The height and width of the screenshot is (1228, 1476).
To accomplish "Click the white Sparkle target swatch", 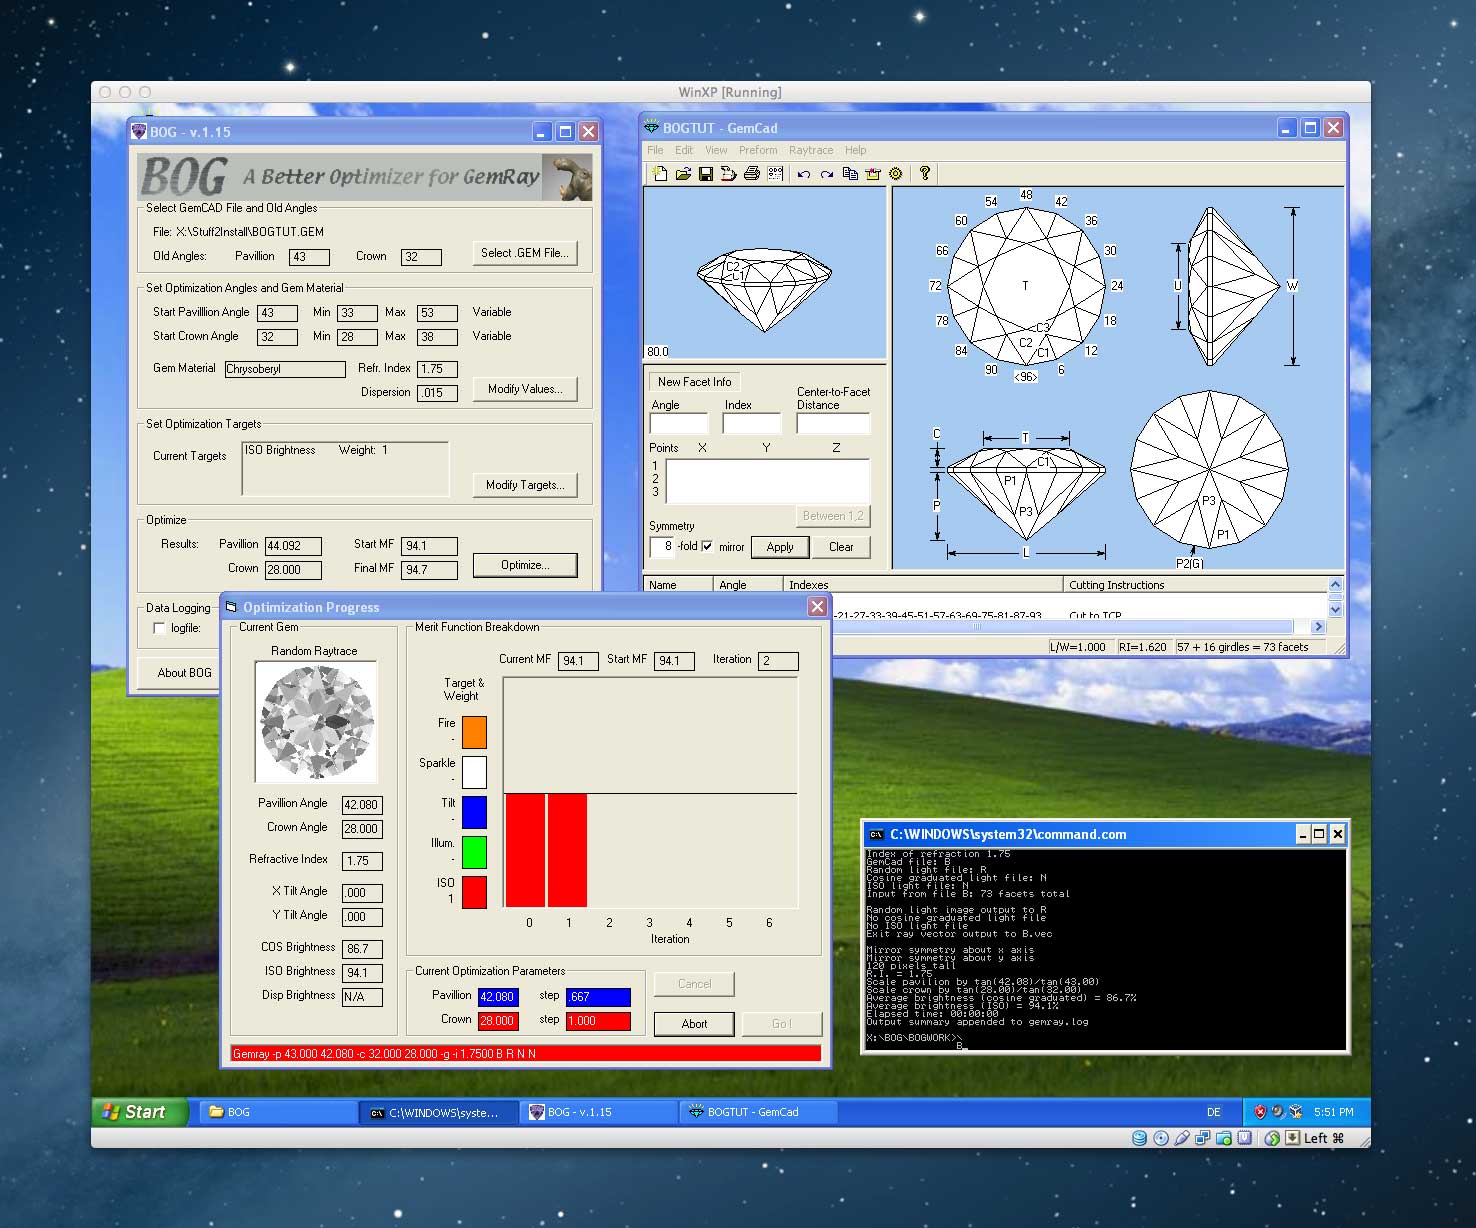I will coord(475,772).
